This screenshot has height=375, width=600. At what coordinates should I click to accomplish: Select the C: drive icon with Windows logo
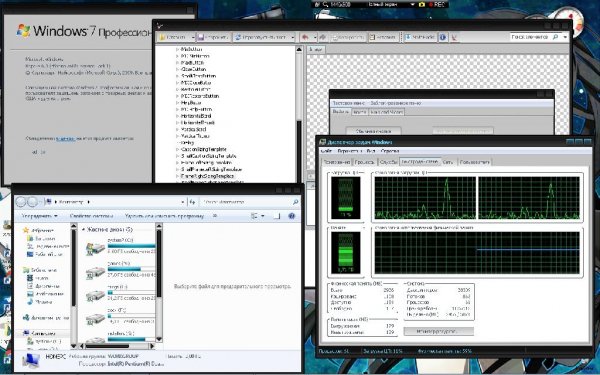[x=95, y=248]
